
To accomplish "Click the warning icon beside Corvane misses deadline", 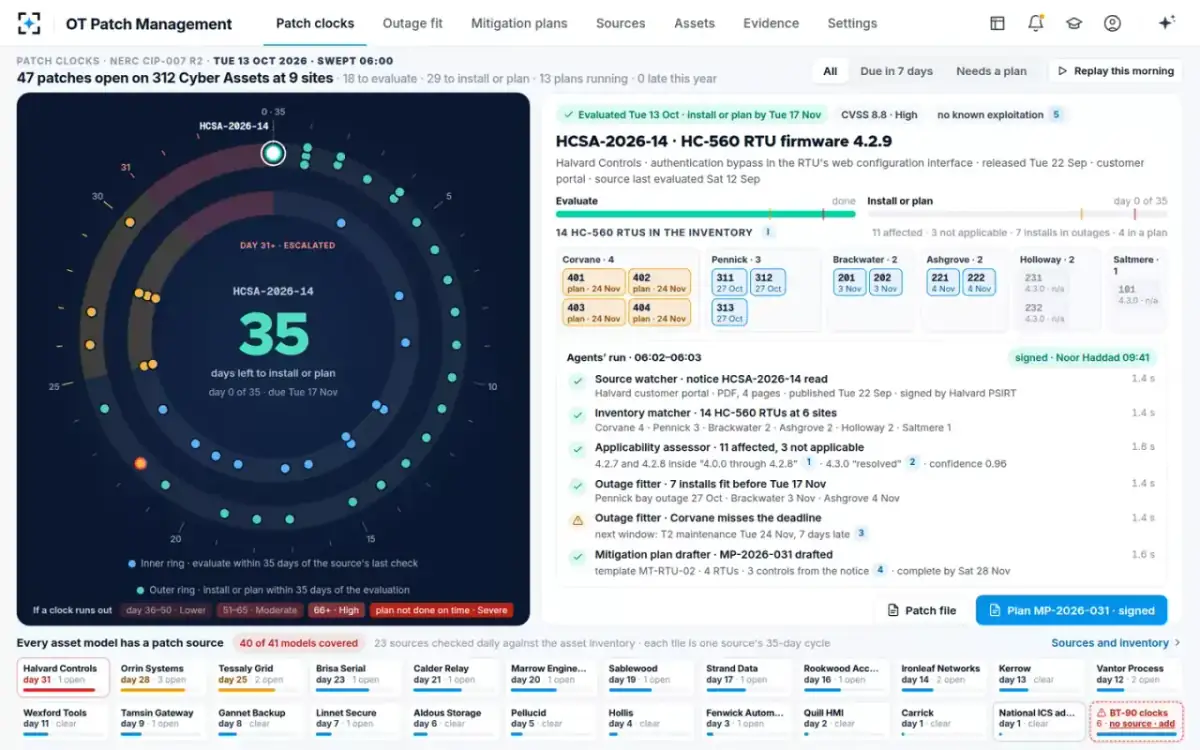I will tap(577, 520).
